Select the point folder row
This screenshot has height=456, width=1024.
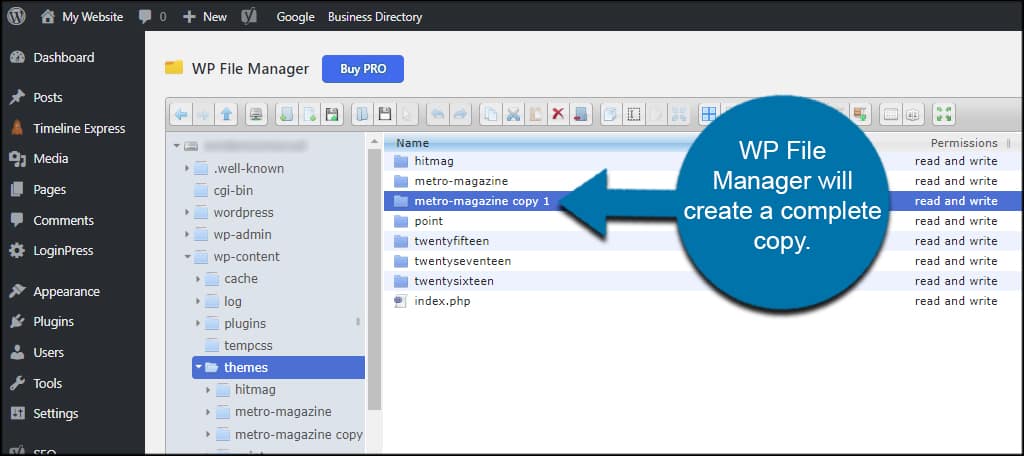pos(703,221)
